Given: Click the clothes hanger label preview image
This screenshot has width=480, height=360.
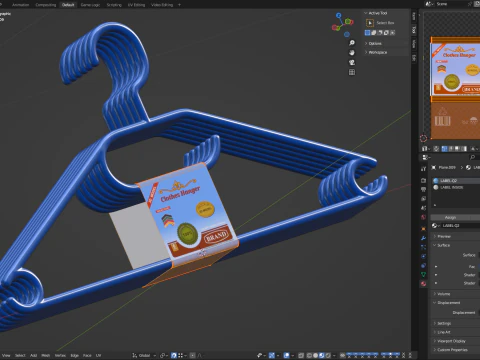Looking at the screenshot, I should point(455,70).
